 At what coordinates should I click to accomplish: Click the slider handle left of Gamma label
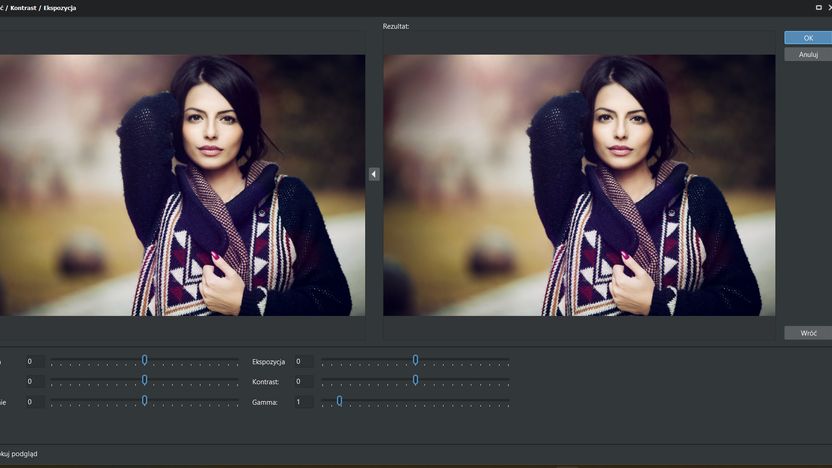144,401
